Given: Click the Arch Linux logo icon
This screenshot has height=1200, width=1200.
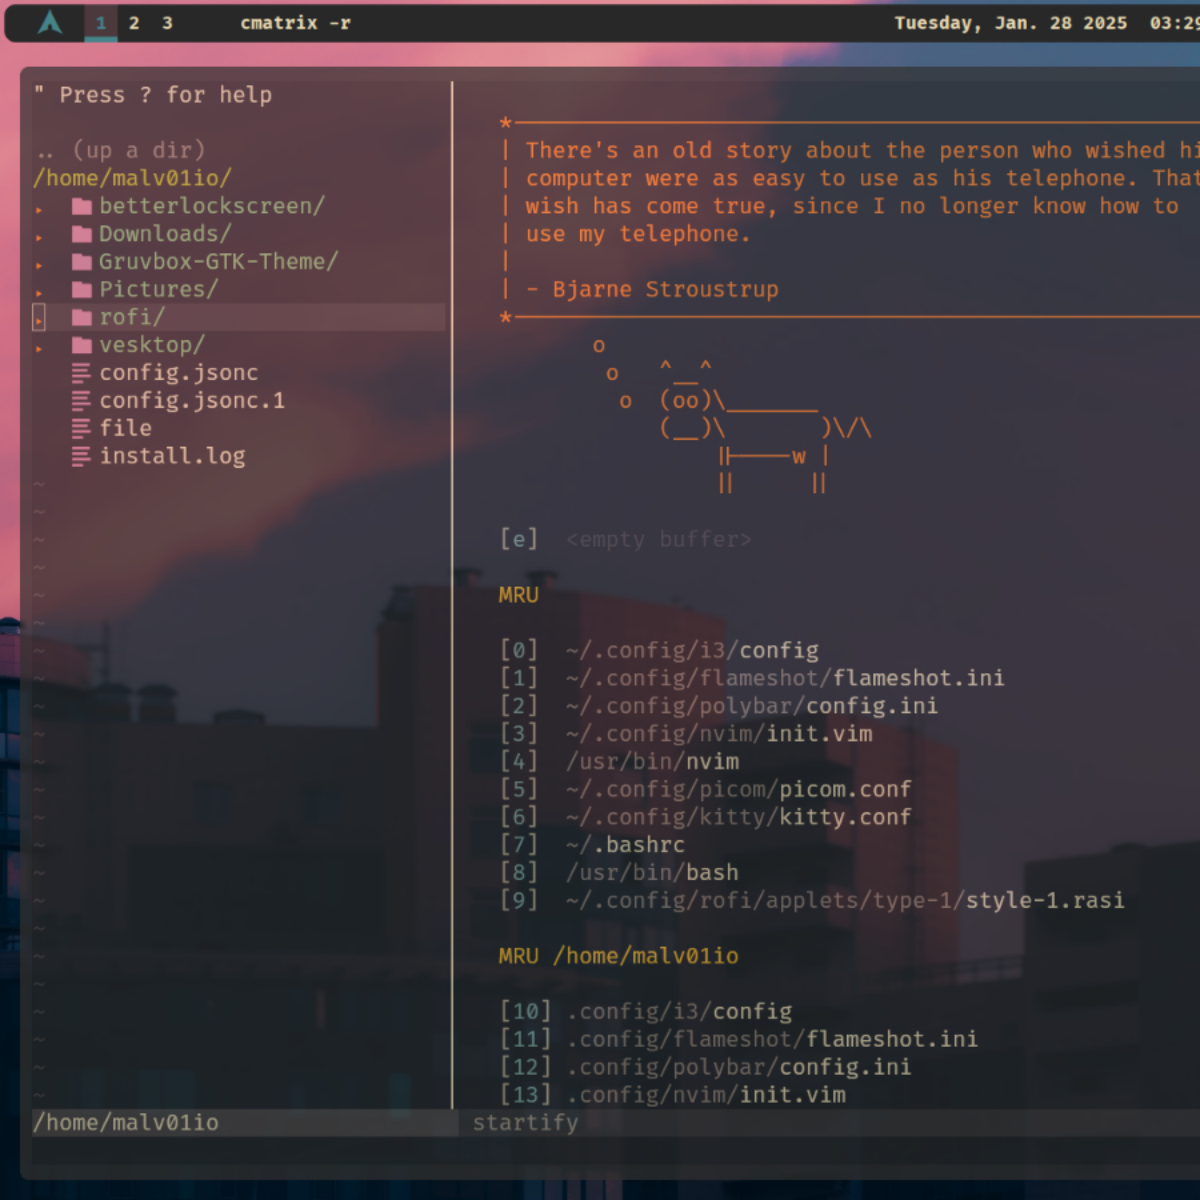Looking at the screenshot, I should pos(50,22).
